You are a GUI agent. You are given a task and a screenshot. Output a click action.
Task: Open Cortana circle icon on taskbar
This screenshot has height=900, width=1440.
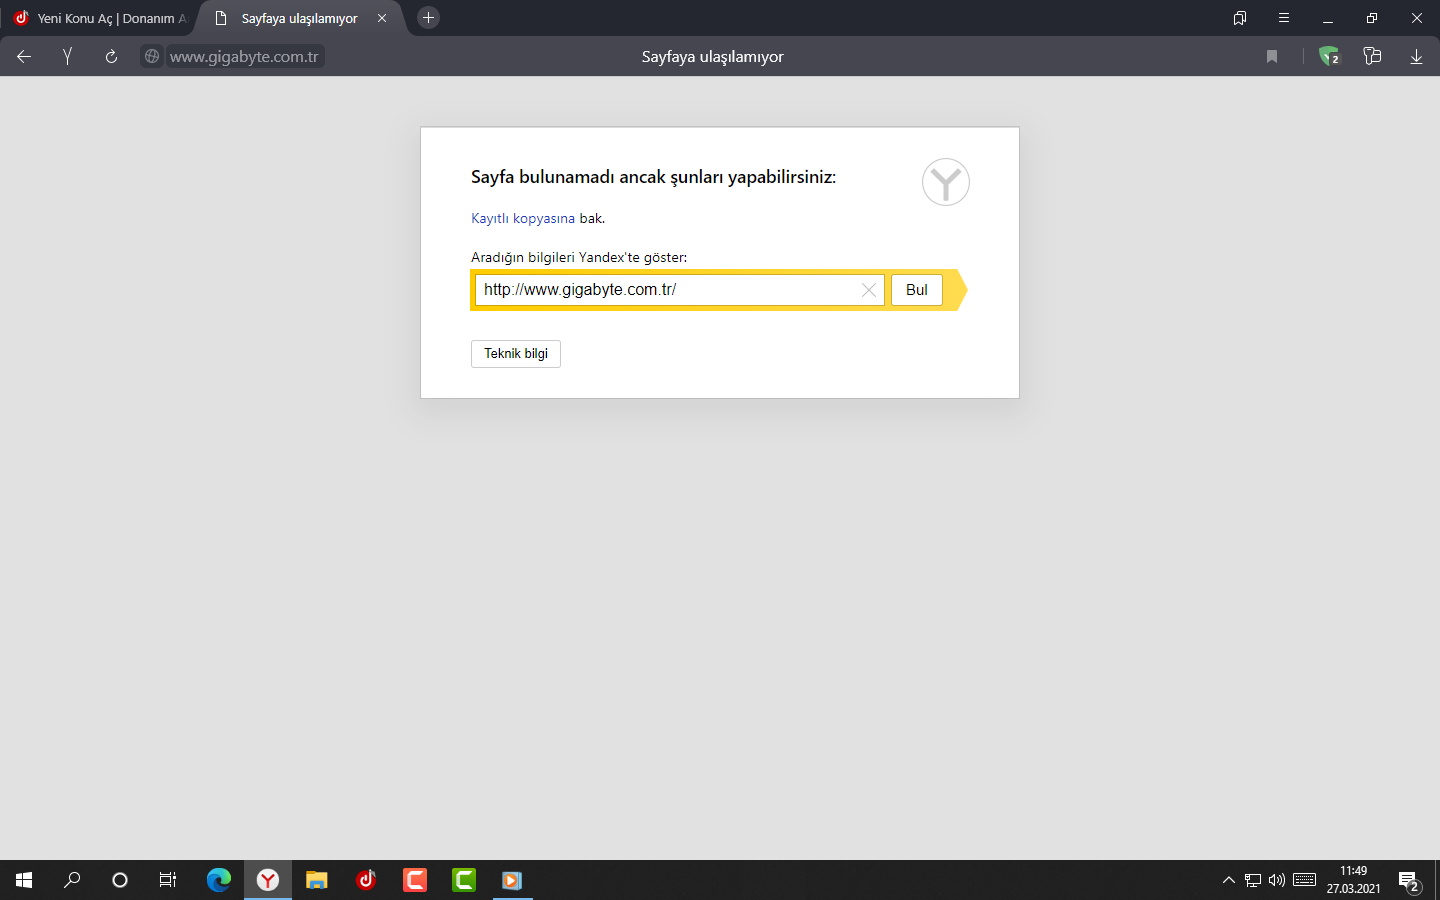point(120,880)
